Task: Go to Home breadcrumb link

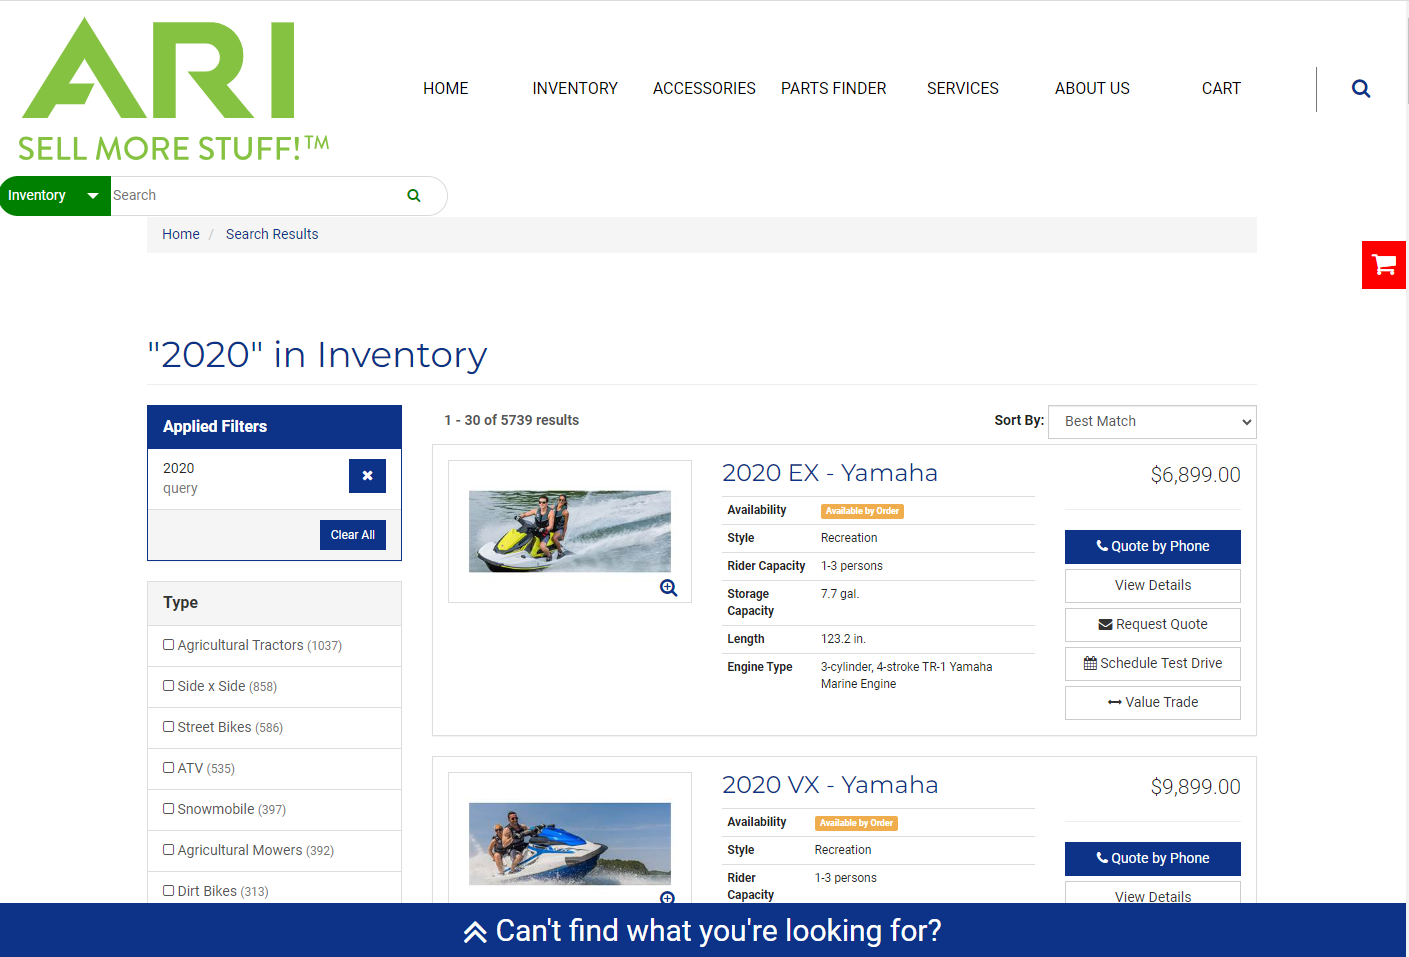Action: point(181,234)
